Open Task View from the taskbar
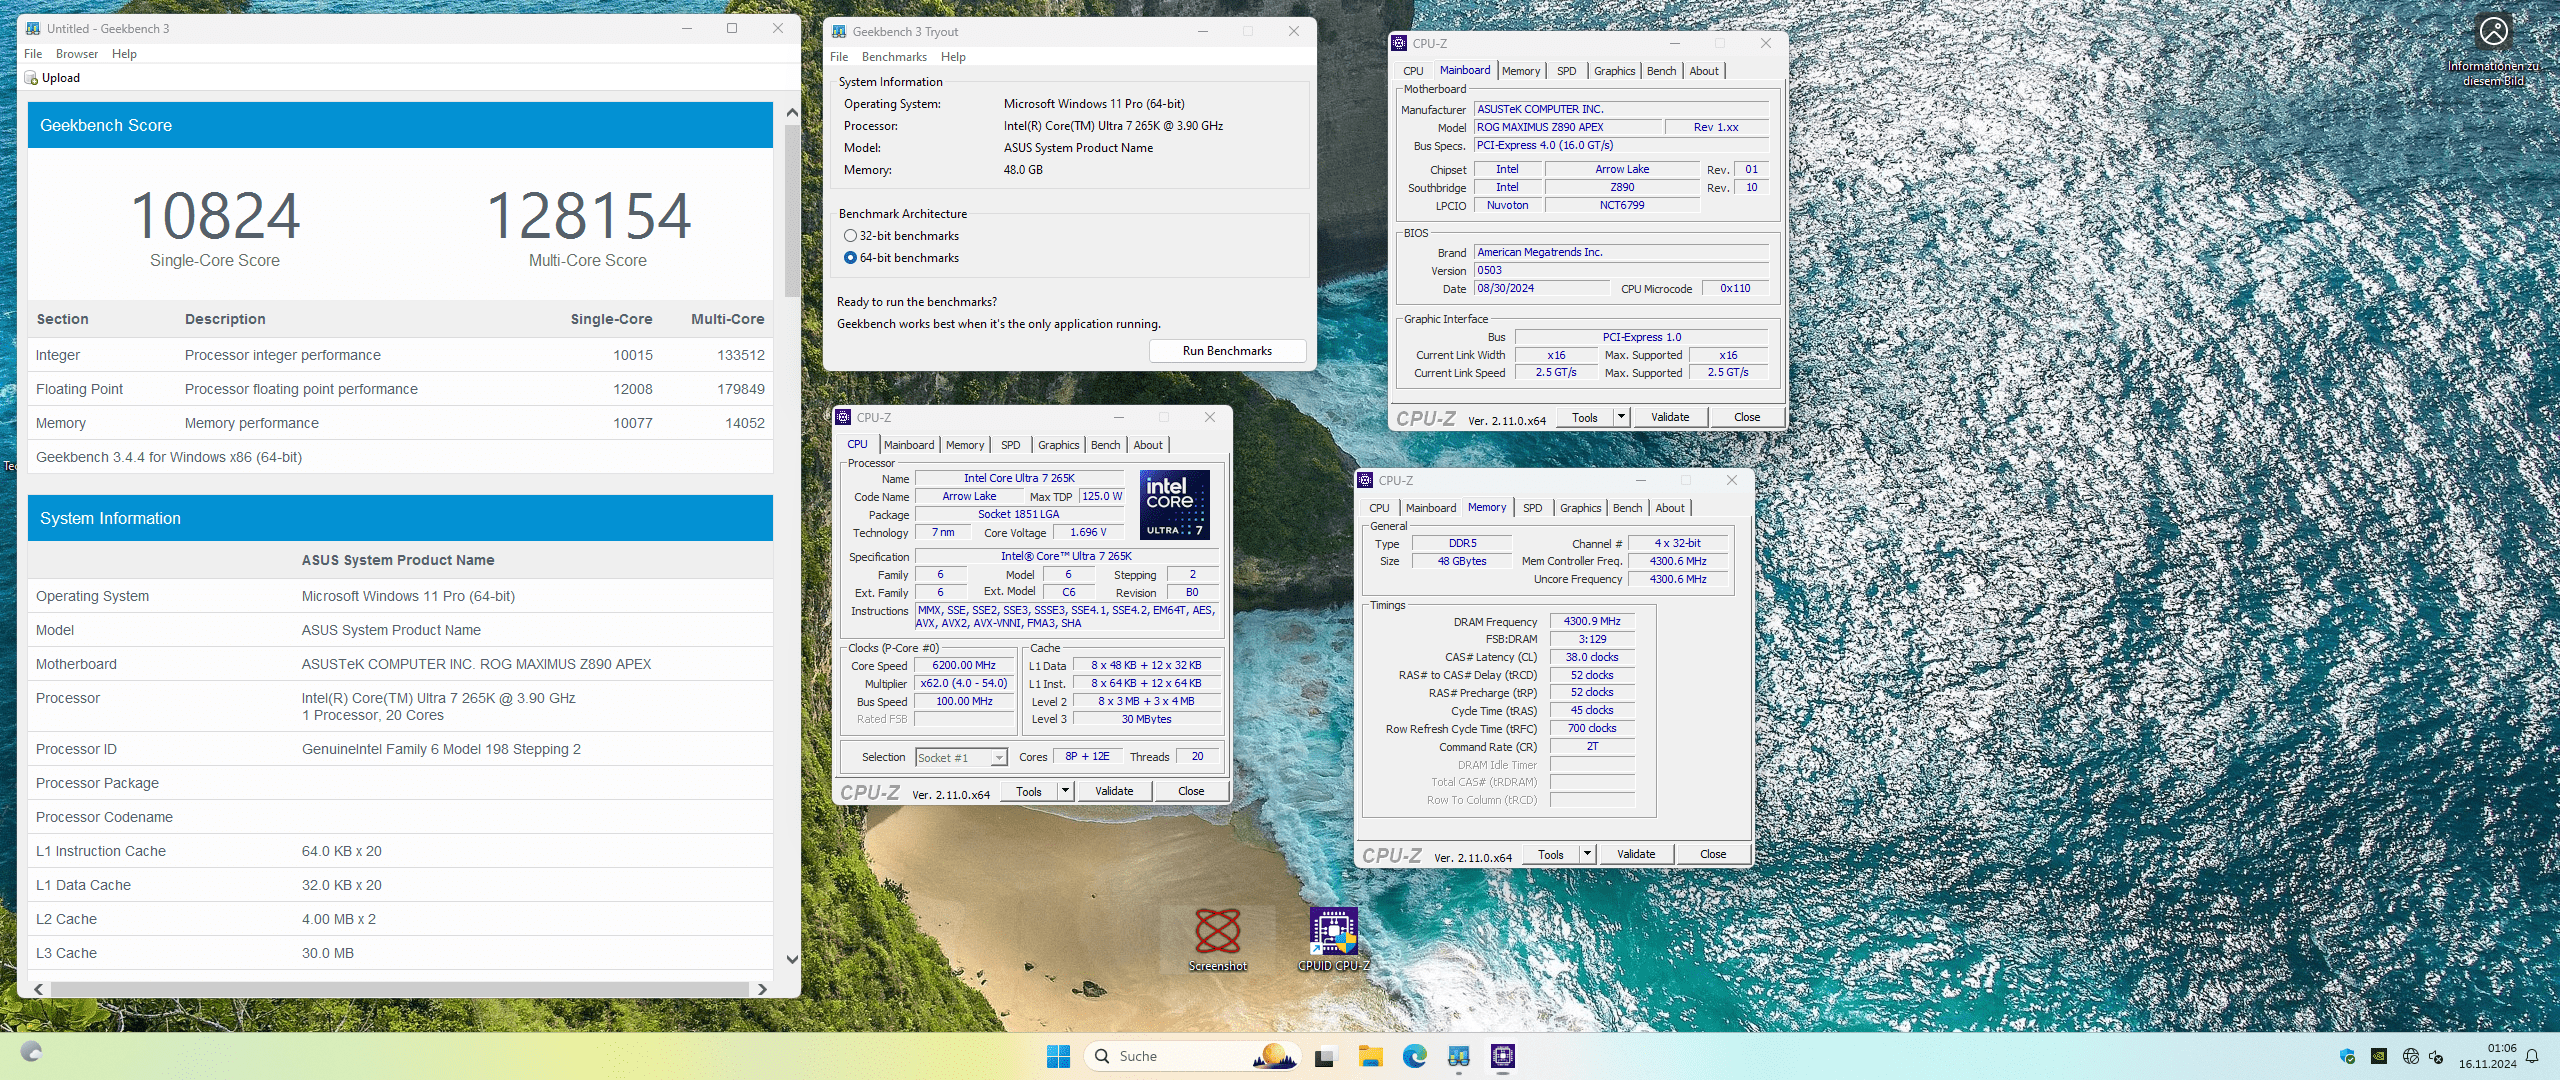Image resolution: width=2560 pixels, height=1080 pixels. [1325, 1056]
